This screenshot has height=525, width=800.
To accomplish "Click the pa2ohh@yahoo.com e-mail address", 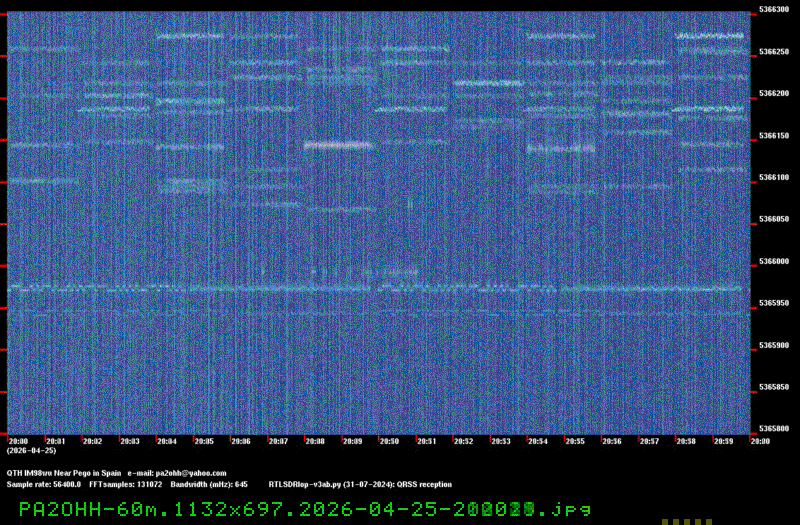I will [191, 473].
